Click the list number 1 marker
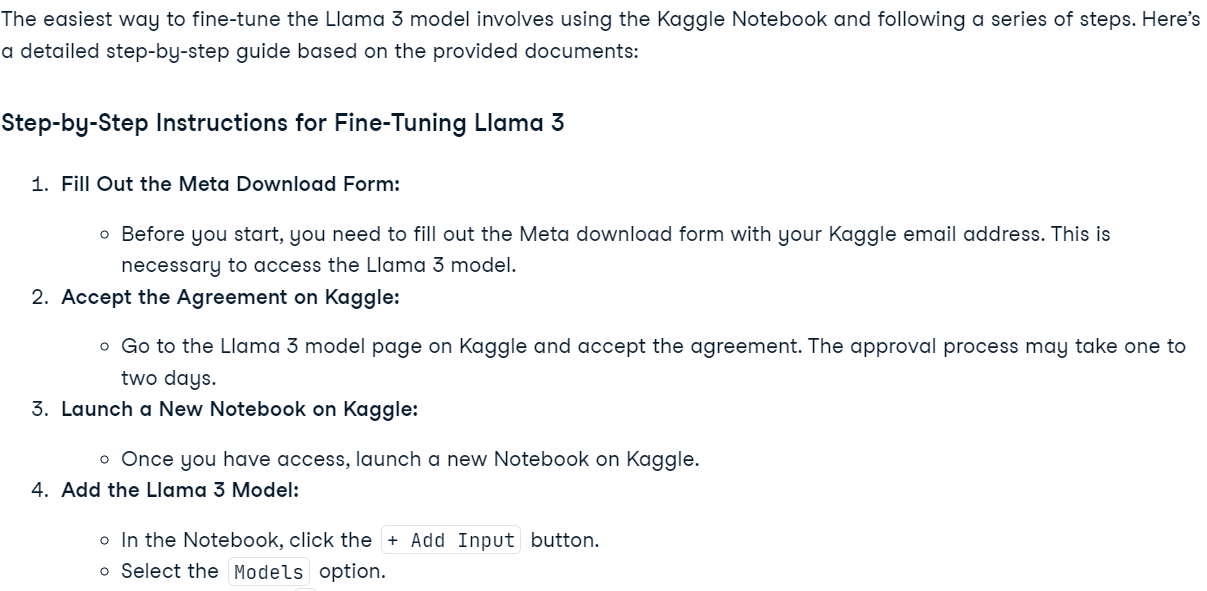This screenshot has width=1207, height=591. (x=39, y=184)
